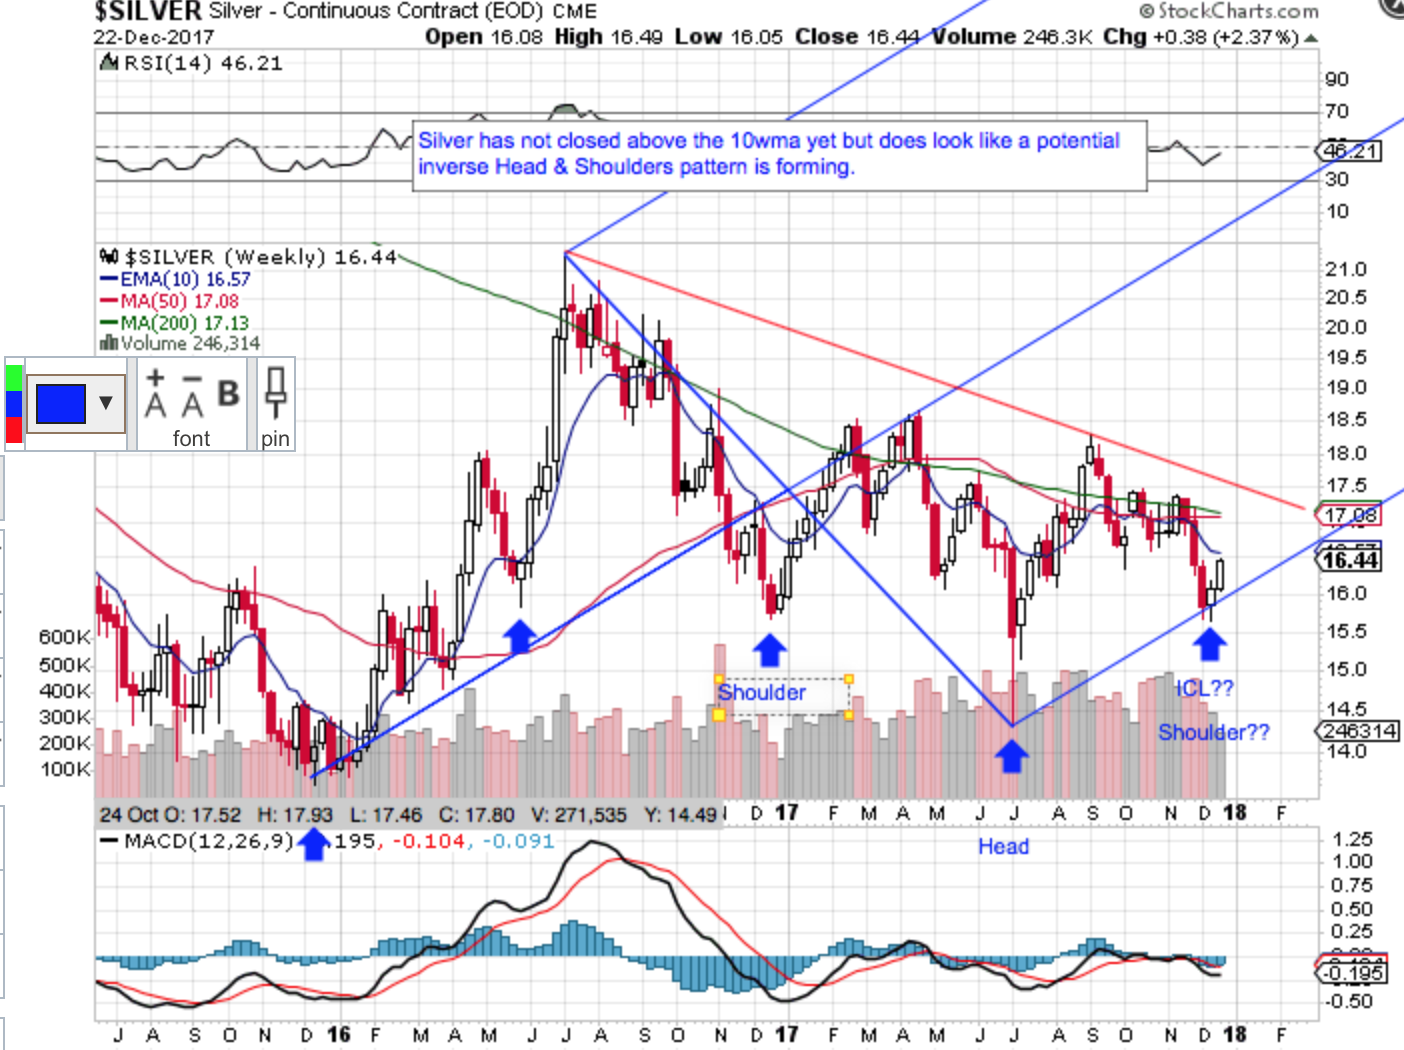Pick green from the quick color strip

click(x=14, y=378)
